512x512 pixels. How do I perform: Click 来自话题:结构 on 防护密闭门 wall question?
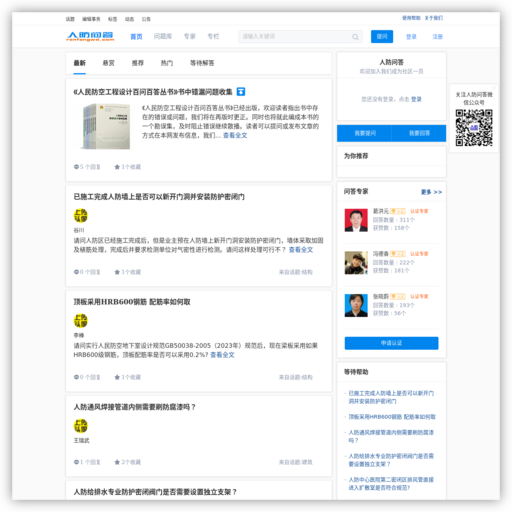coord(296,272)
